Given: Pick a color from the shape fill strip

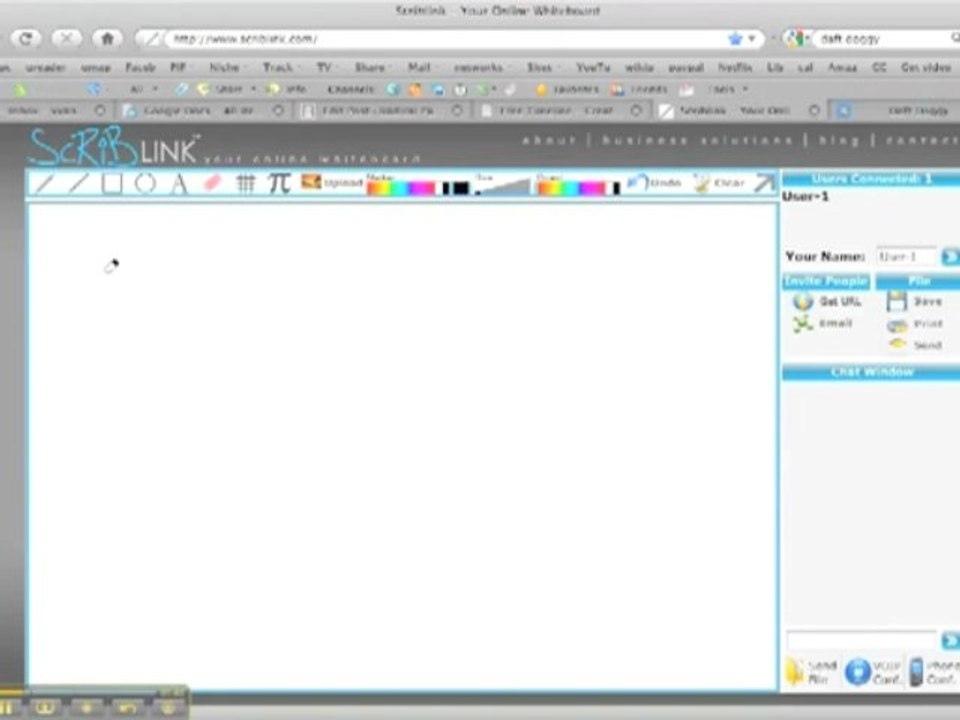Looking at the screenshot, I should (572, 189).
